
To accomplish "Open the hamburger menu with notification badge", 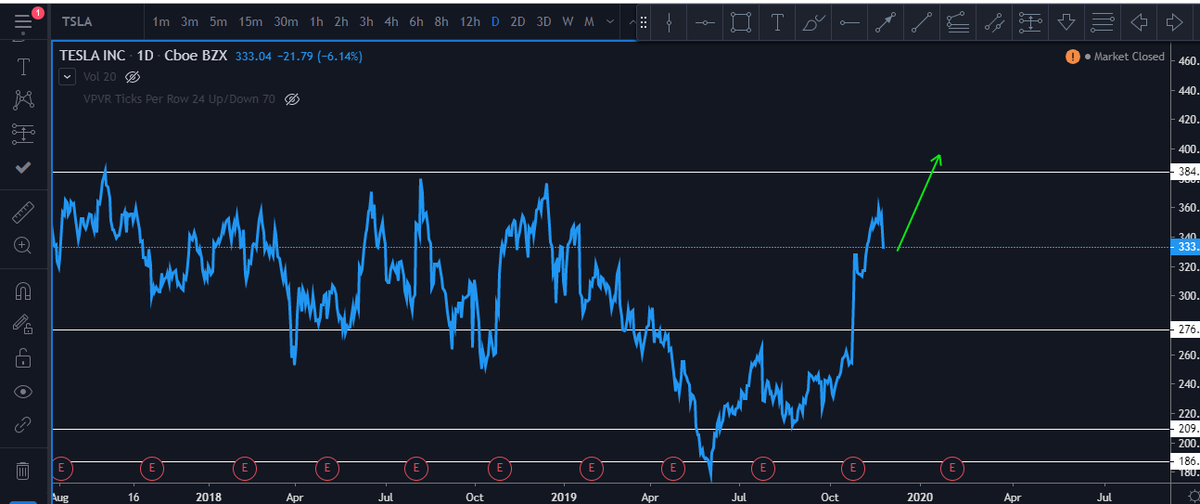I will click(24, 20).
